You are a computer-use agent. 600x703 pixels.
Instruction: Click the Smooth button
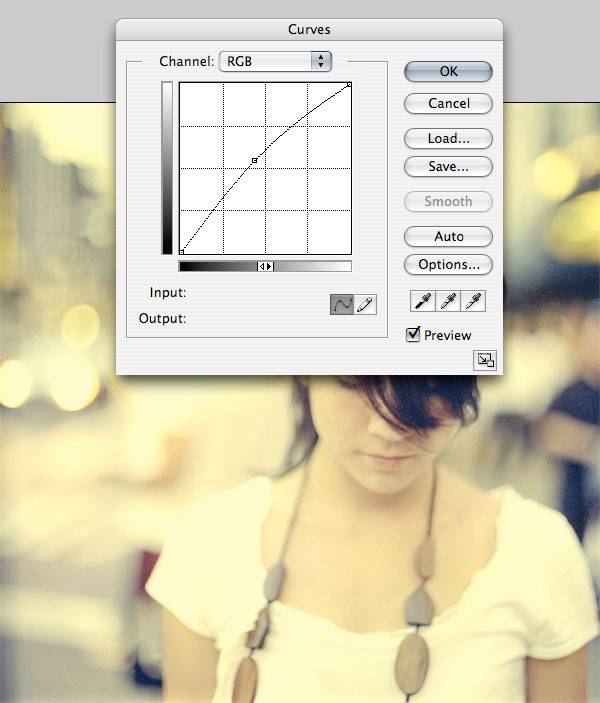tap(448, 201)
